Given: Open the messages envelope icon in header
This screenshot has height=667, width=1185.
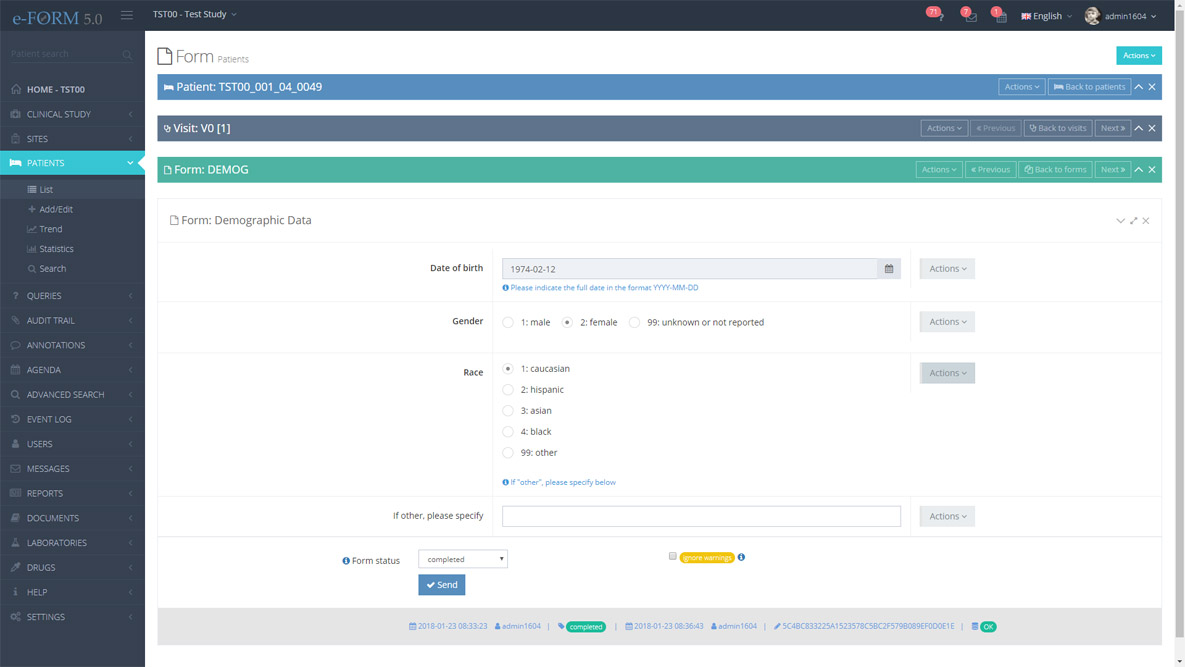Looking at the screenshot, I should click(x=970, y=16).
